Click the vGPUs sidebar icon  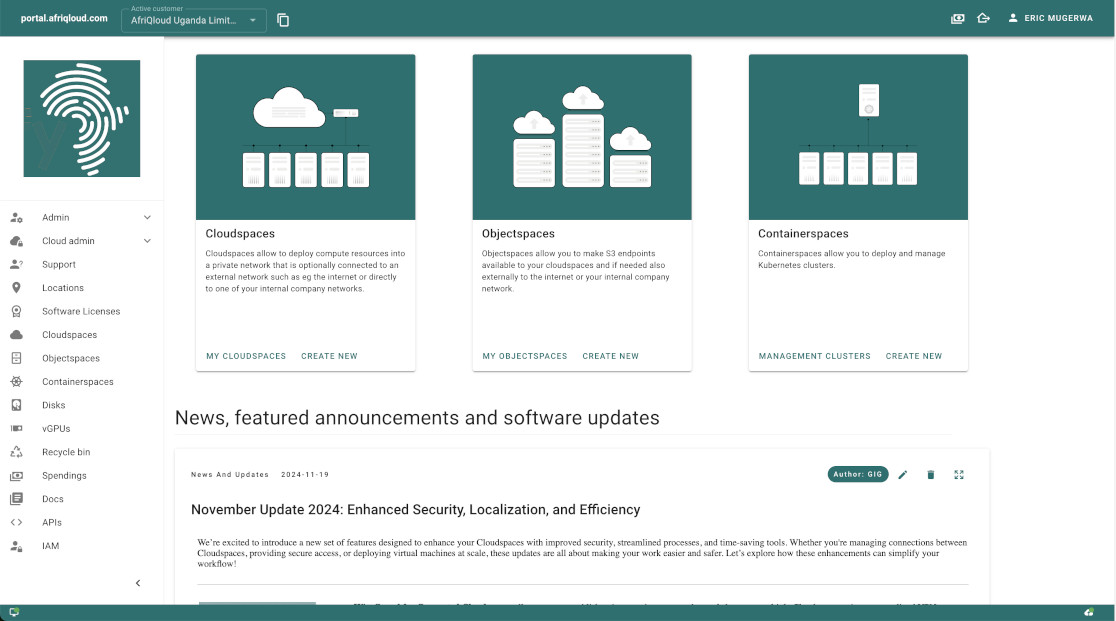pos(16,429)
